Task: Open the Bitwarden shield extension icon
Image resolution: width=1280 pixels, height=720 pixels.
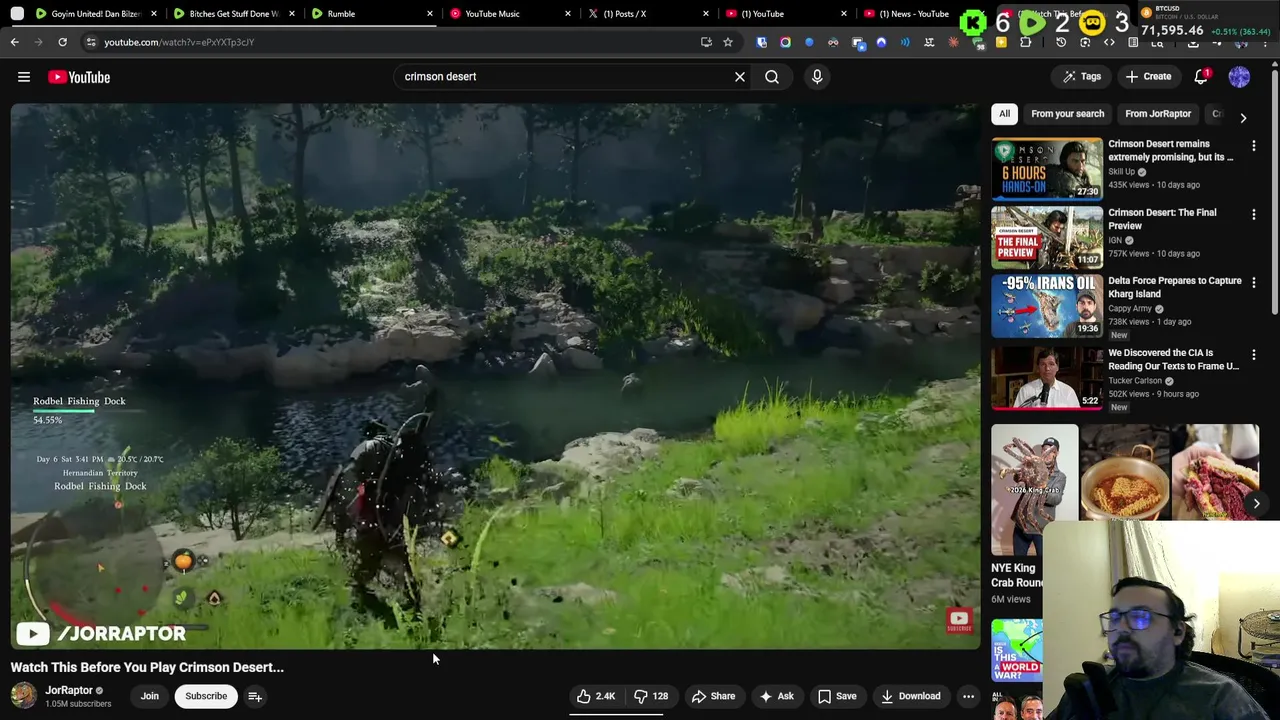Action: [x=762, y=42]
